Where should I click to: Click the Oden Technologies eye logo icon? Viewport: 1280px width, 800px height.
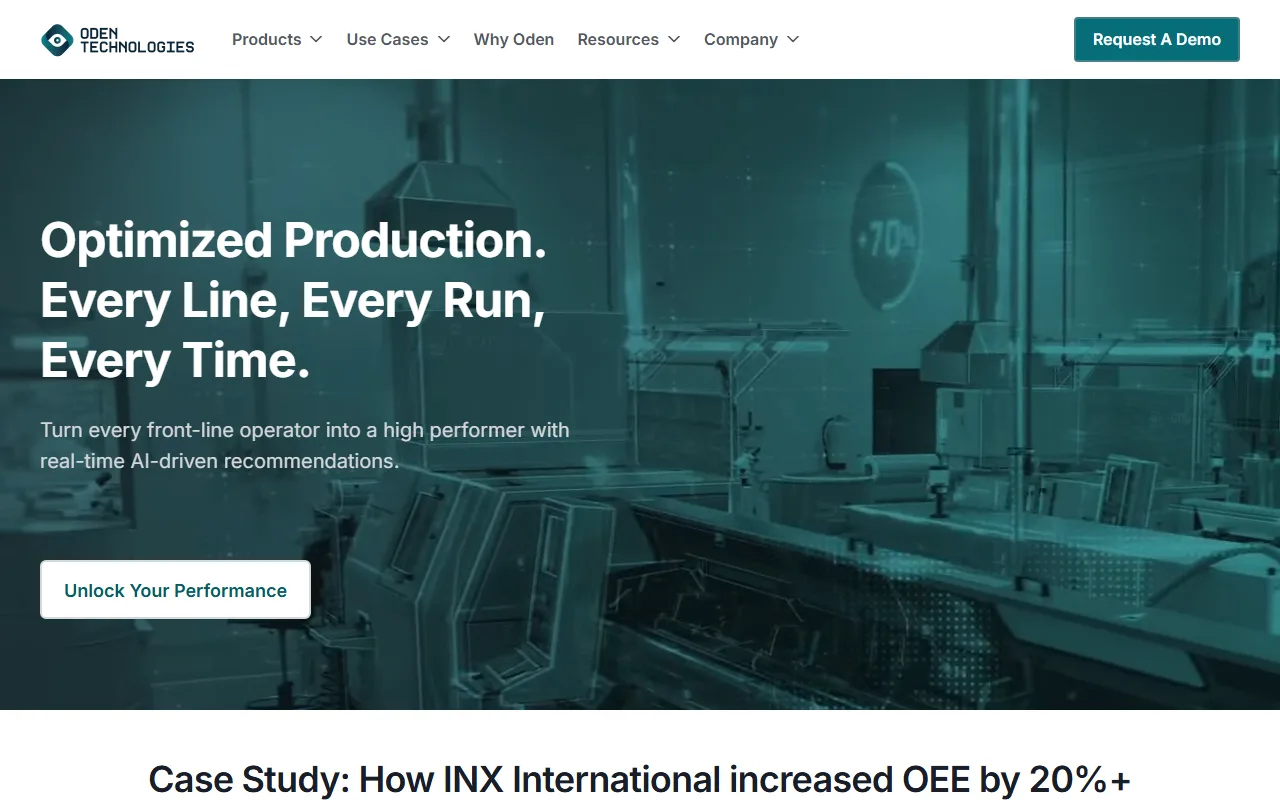(x=57, y=40)
